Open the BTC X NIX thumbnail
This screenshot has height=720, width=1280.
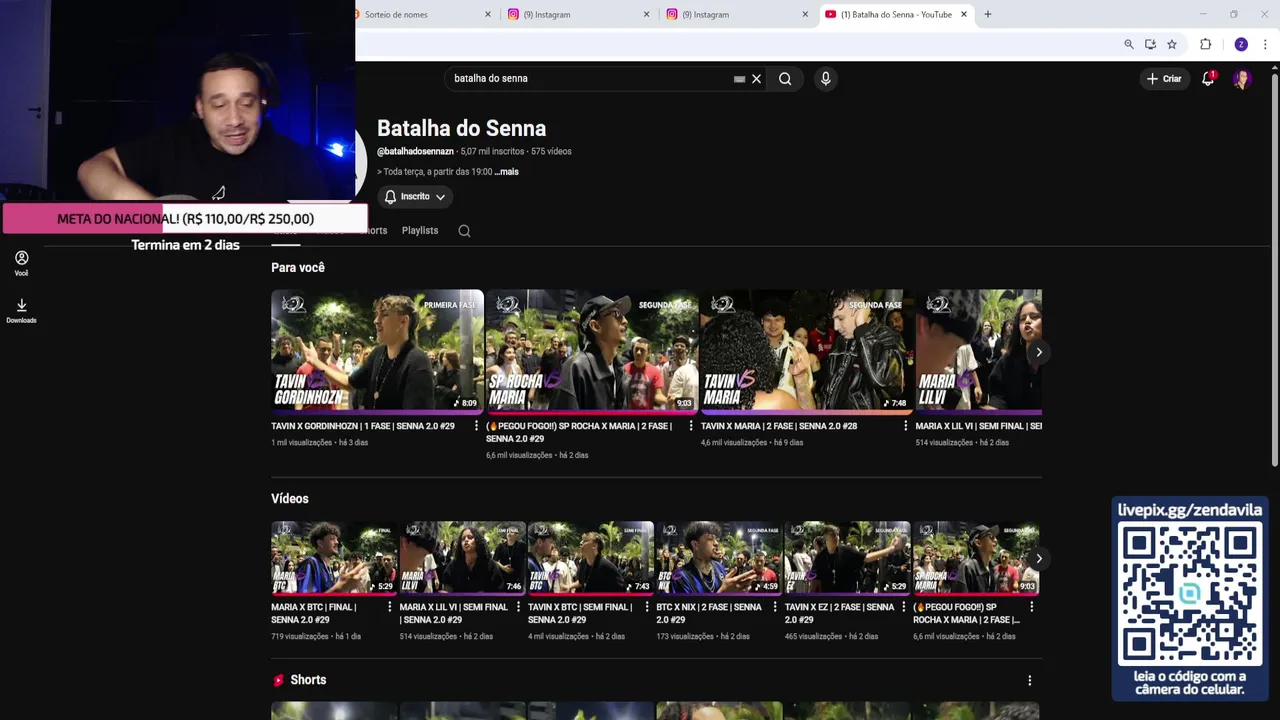tap(719, 558)
